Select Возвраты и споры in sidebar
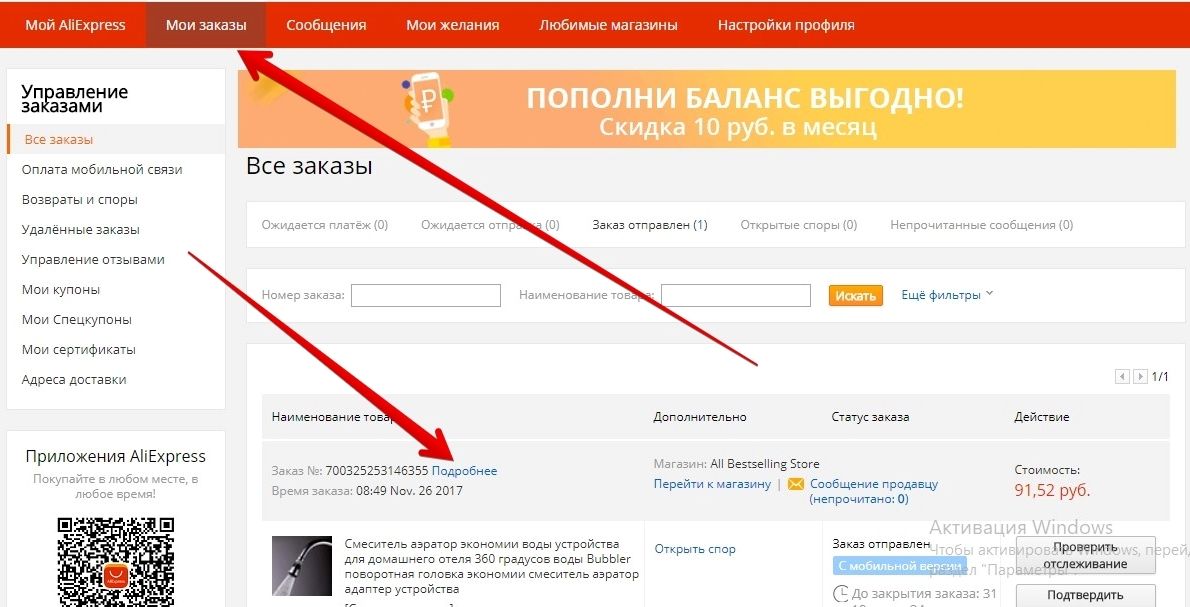The height and width of the screenshot is (607, 1190). pos(80,200)
